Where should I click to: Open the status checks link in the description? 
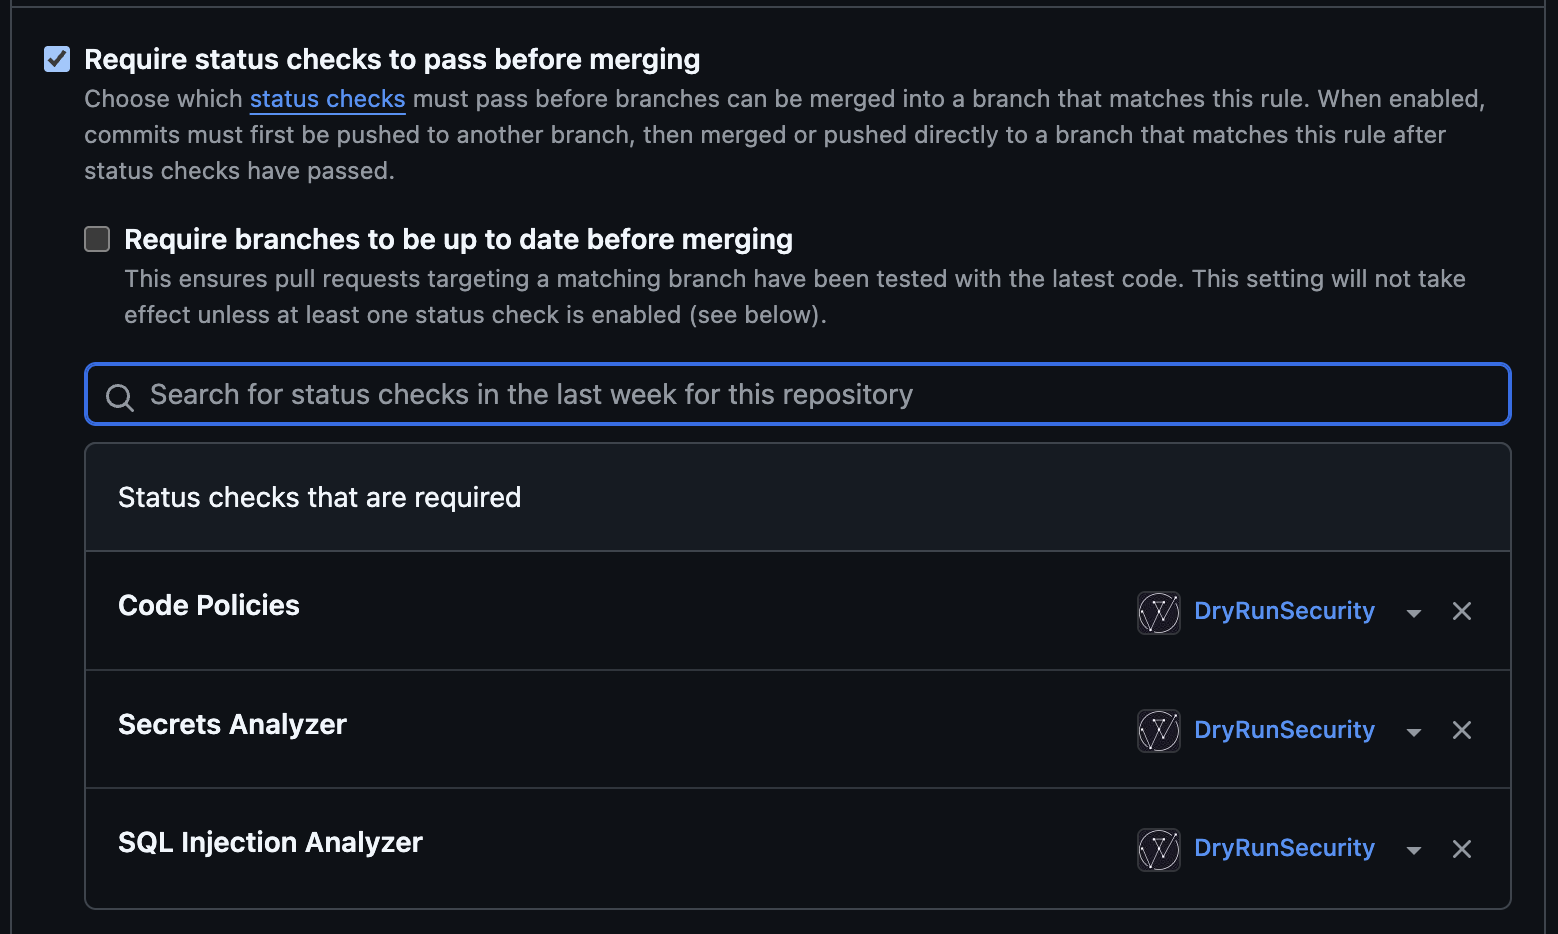pyautogui.click(x=327, y=99)
